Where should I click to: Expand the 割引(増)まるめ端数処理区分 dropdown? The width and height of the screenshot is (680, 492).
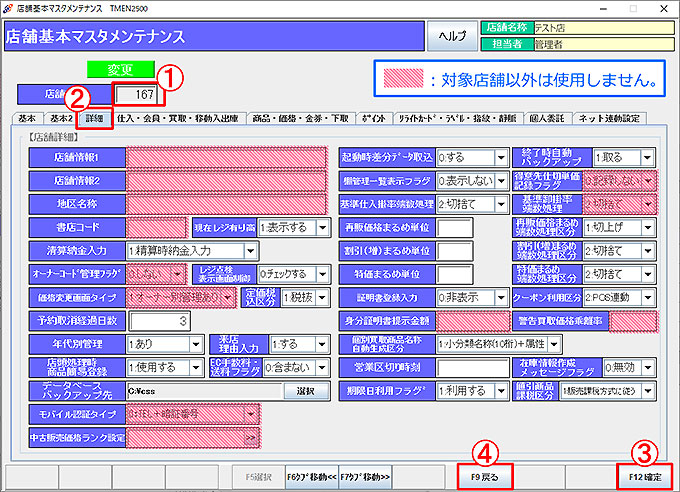(x=648, y=251)
